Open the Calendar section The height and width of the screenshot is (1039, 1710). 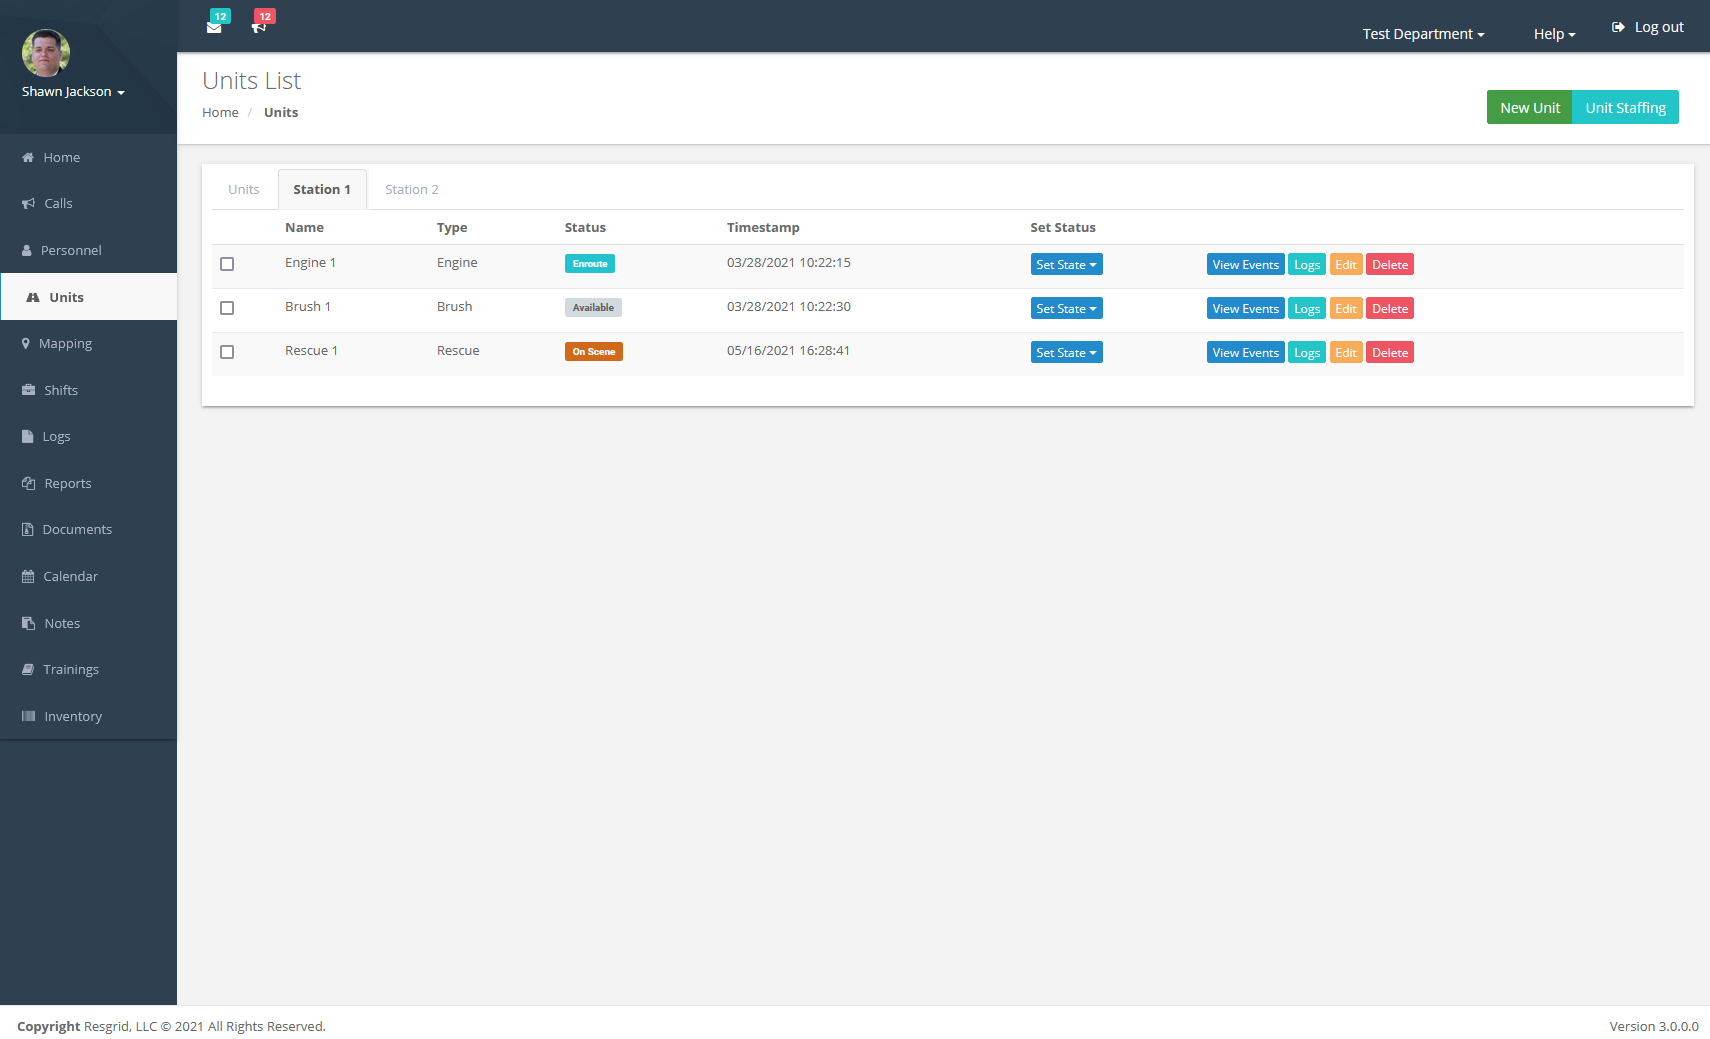[x=70, y=576]
